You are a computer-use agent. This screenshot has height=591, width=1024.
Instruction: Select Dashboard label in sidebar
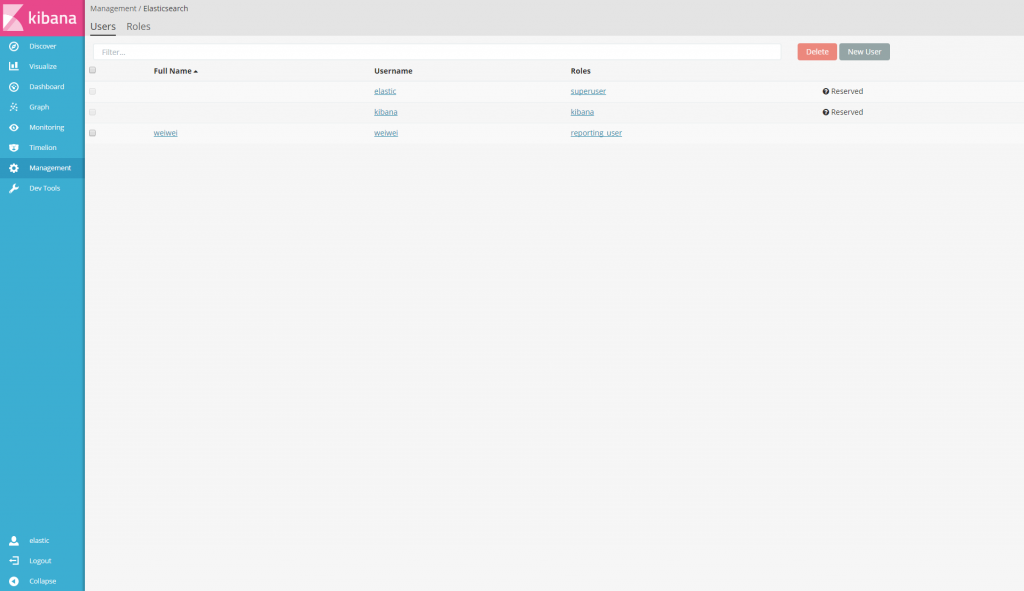(46, 87)
